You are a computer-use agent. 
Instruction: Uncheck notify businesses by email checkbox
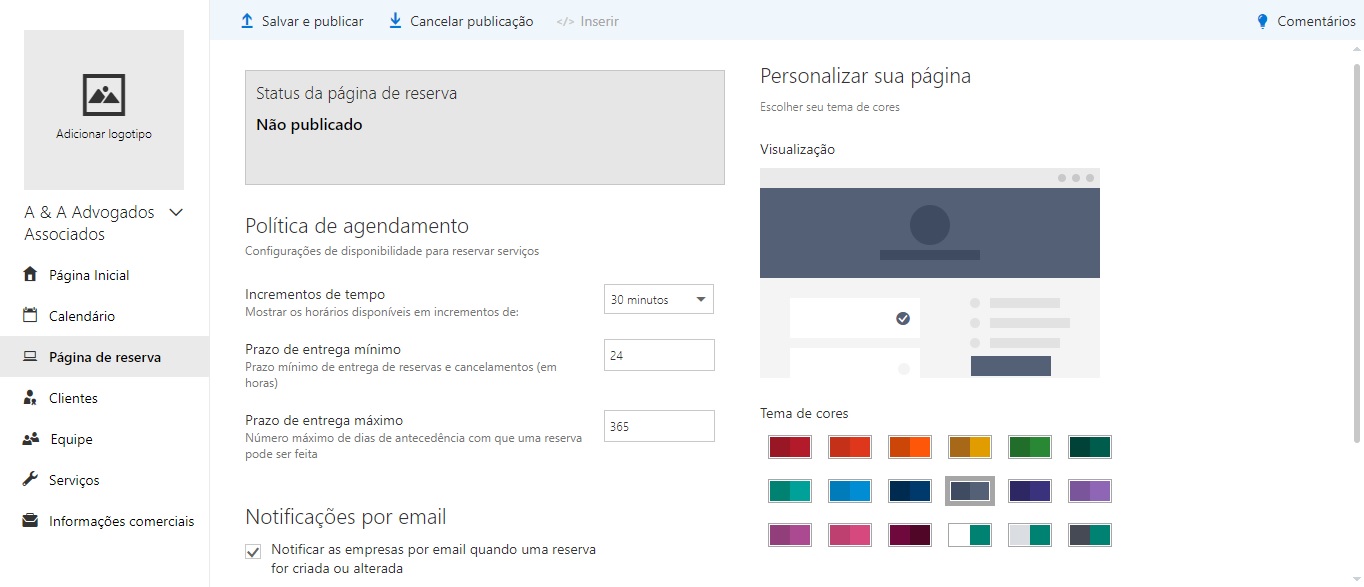click(253, 551)
